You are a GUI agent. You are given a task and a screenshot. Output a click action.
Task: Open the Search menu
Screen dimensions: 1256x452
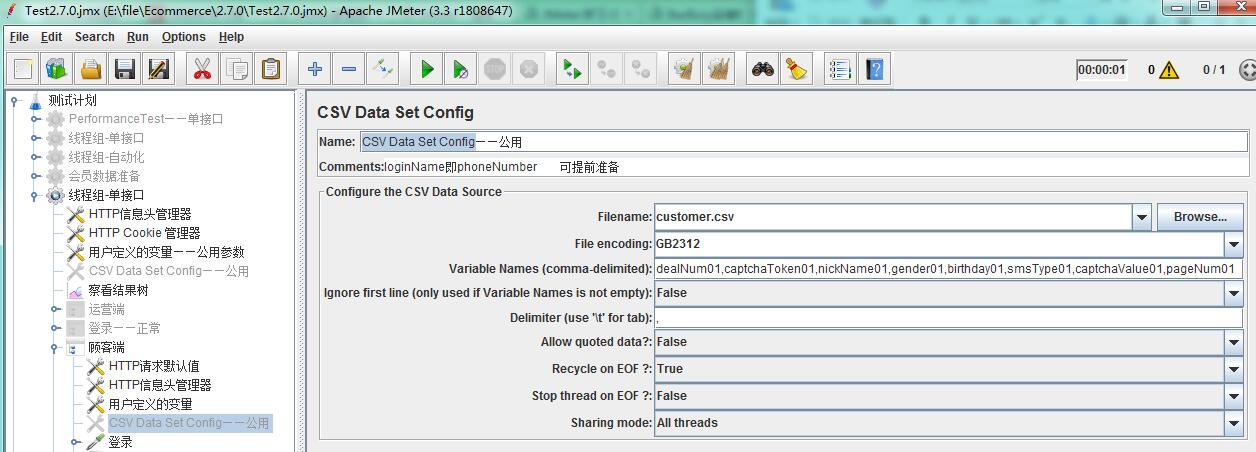point(95,37)
